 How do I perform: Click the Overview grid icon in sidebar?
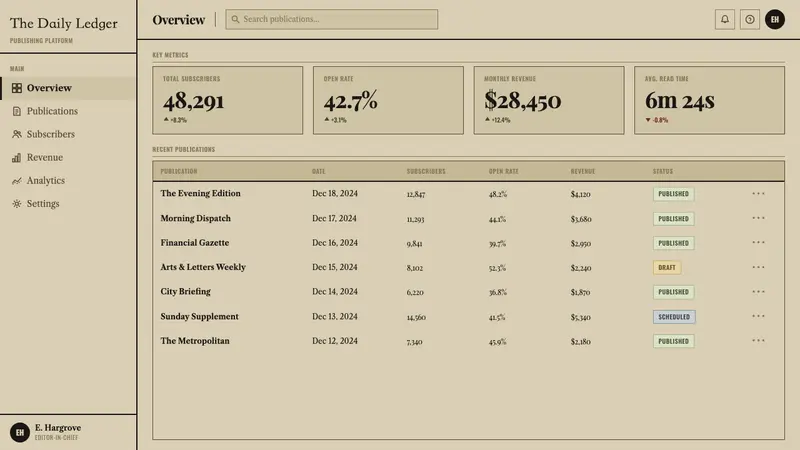tap(17, 88)
